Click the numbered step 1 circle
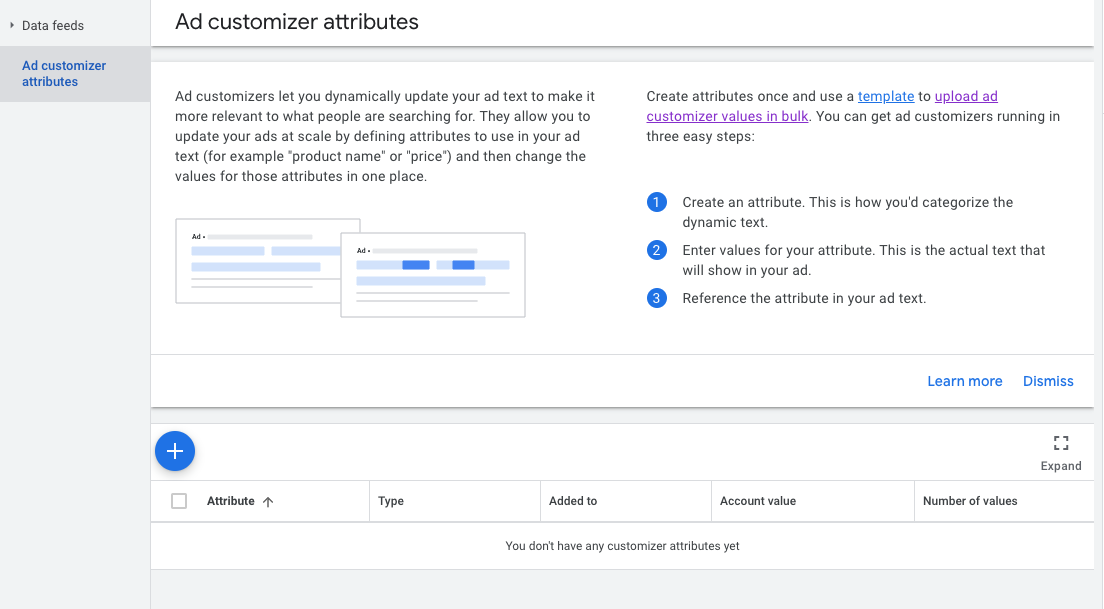 pos(657,202)
